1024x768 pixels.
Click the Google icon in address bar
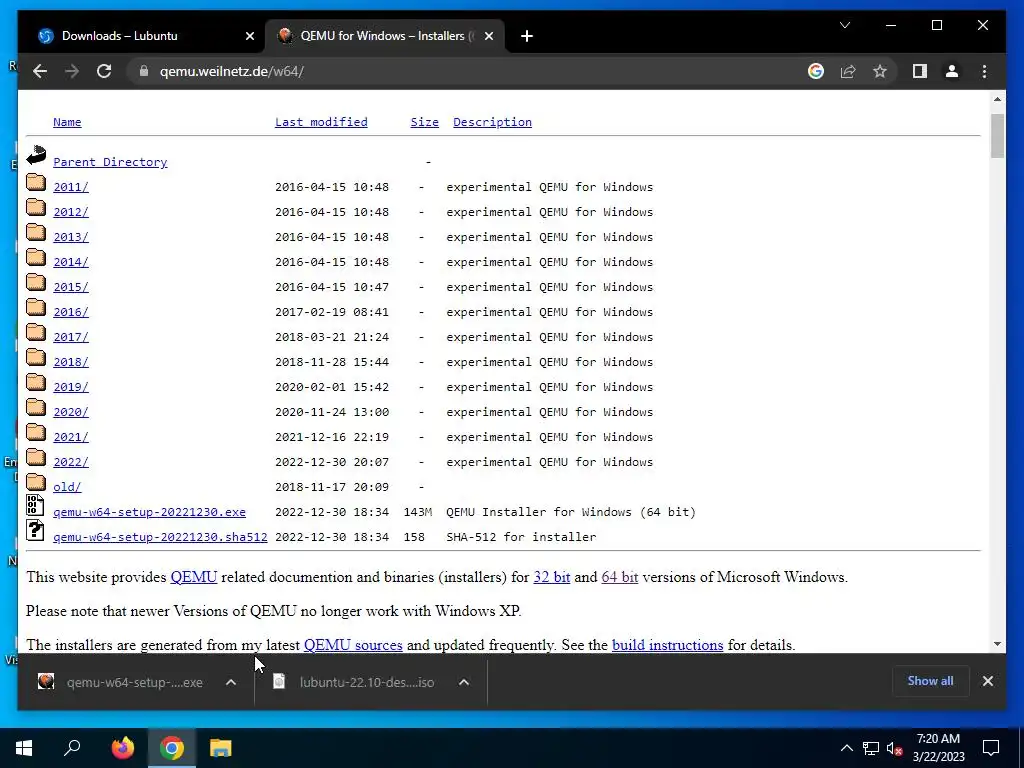click(x=816, y=71)
